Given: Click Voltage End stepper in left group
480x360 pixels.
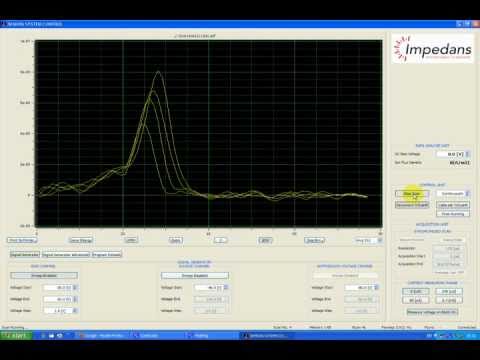Looking at the screenshot, I should pyautogui.click(x=75, y=299).
